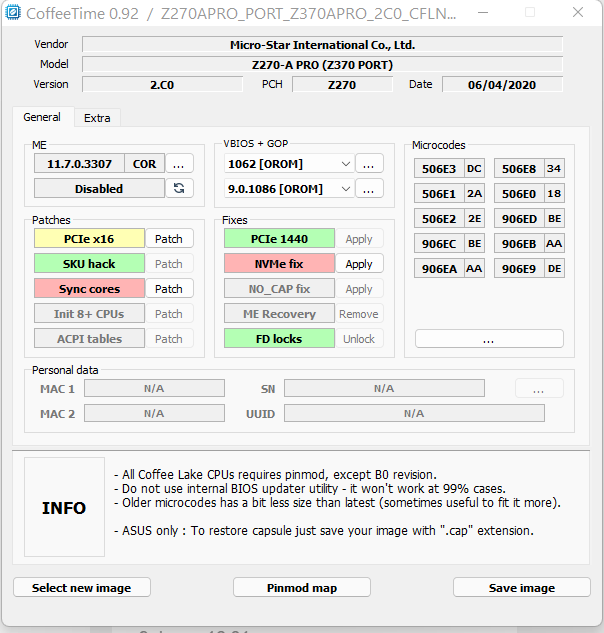Select the 506E8 microcode entry
Image resolution: width=604 pixels, height=633 pixels.
pyautogui.click(x=529, y=168)
